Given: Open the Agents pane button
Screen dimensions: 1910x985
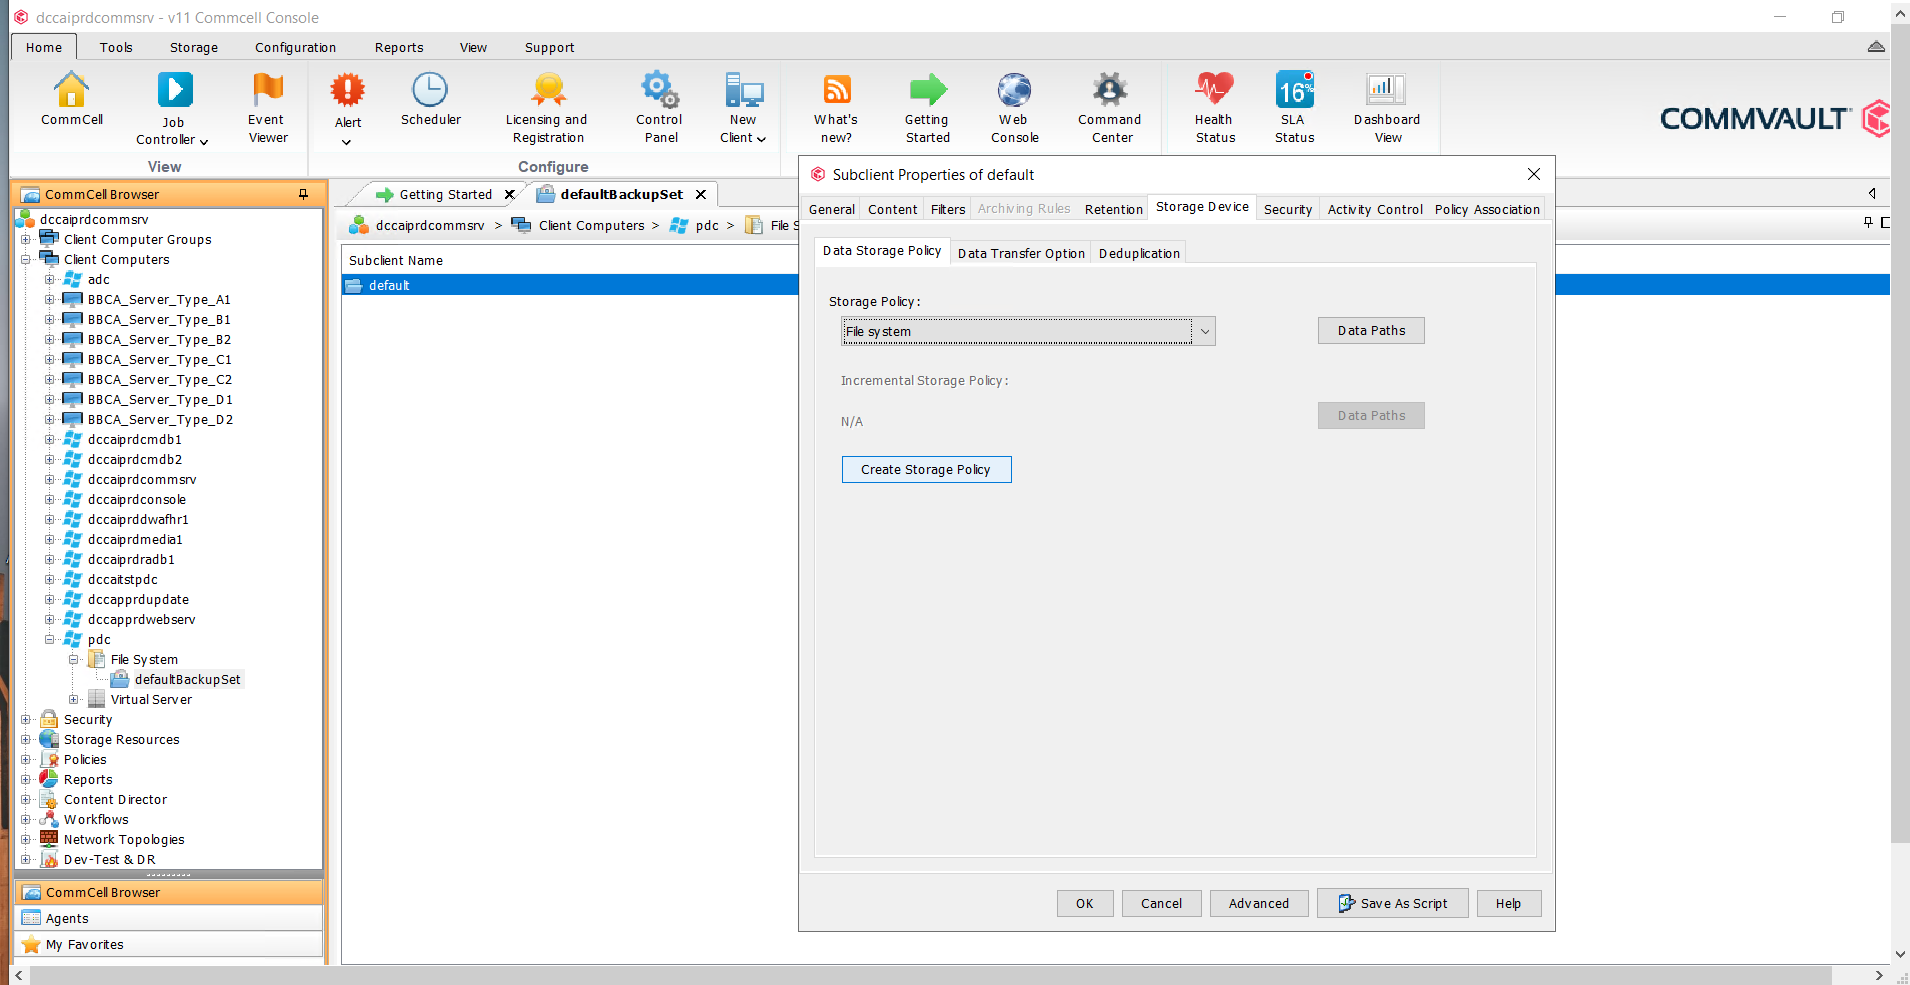Looking at the screenshot, I should [170, 918].
